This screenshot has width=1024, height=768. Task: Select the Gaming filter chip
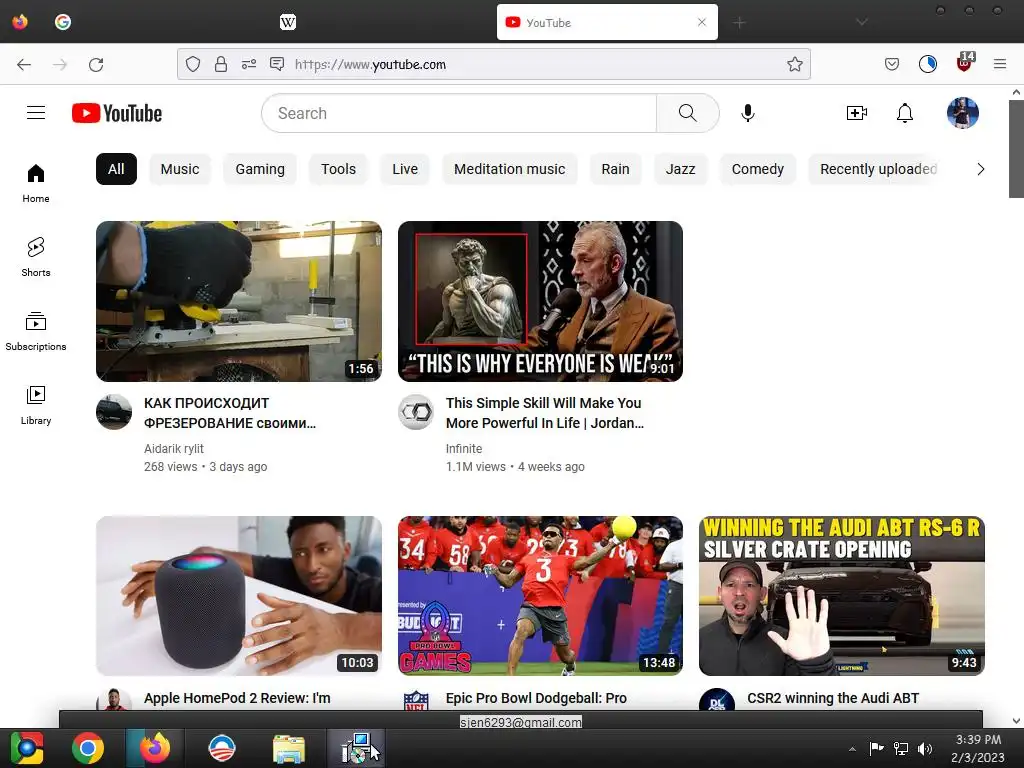(260, 169)
